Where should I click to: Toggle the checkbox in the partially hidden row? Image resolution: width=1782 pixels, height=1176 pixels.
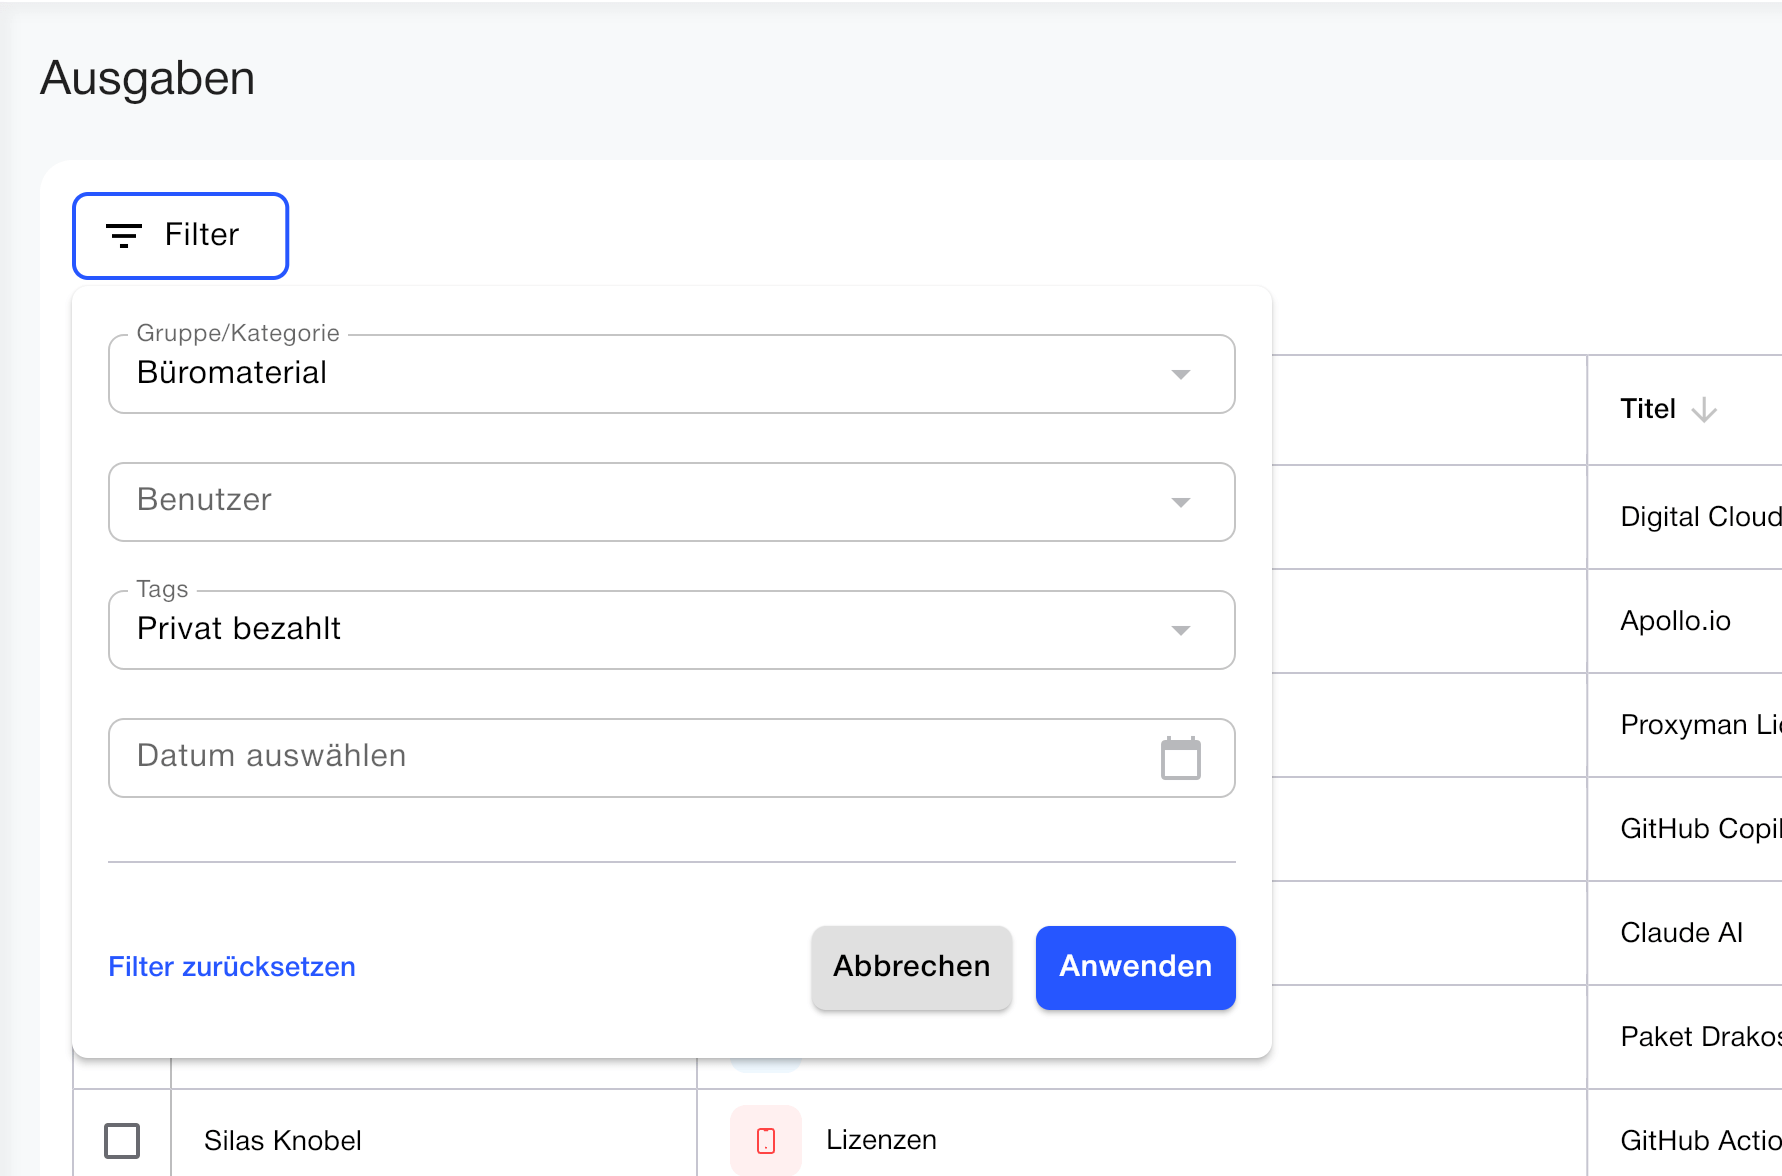pyautogui.click(x=121, y=1070)
